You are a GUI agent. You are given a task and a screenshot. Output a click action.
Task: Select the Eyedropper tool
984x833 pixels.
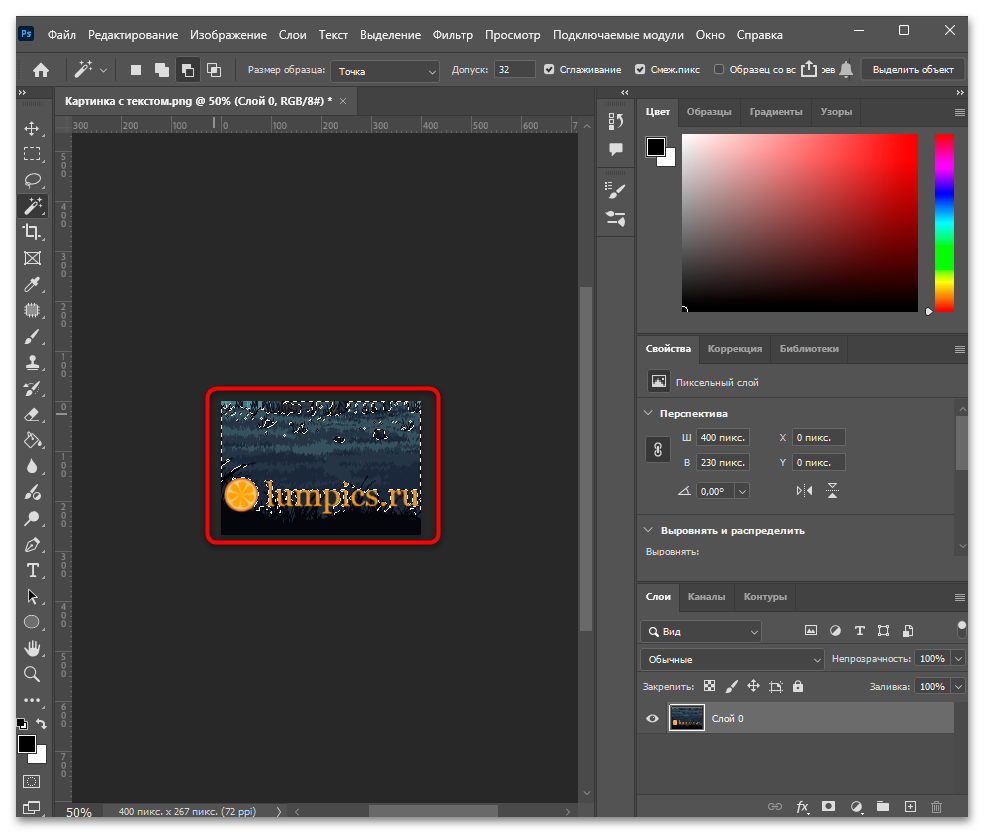[32, 284]
